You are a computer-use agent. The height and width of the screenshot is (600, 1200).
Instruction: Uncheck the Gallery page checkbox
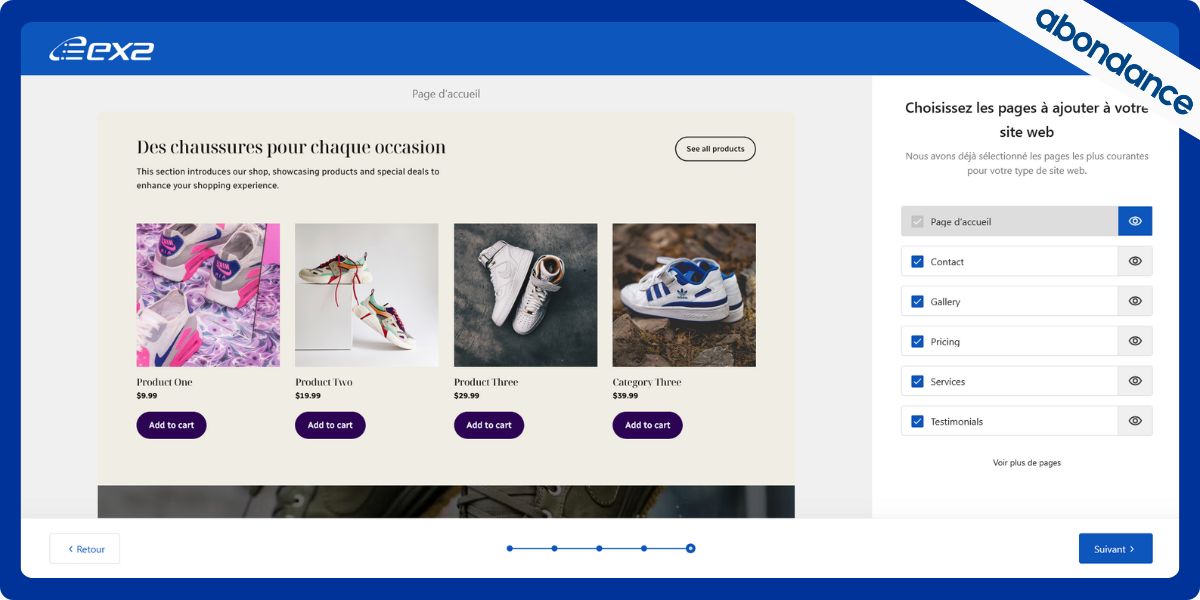[917, 302]
